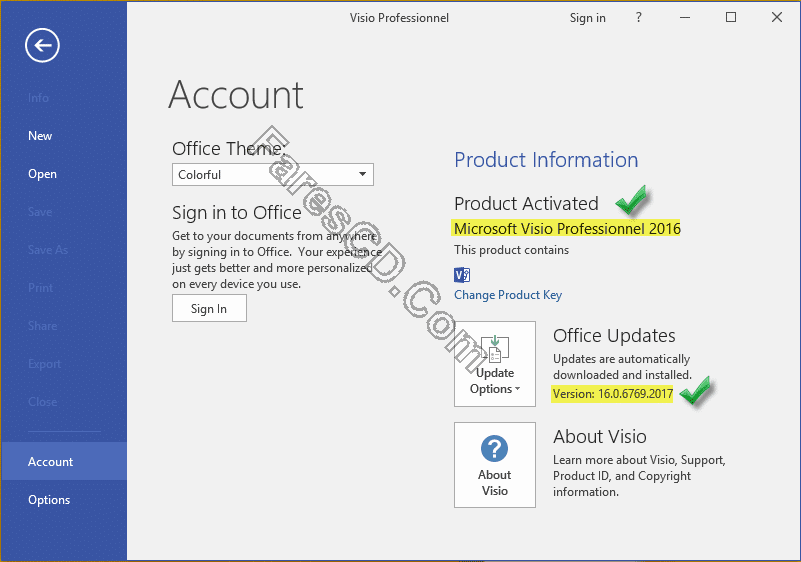Select Share in the sidebar
801x562 pixels.
click(42, 325)
